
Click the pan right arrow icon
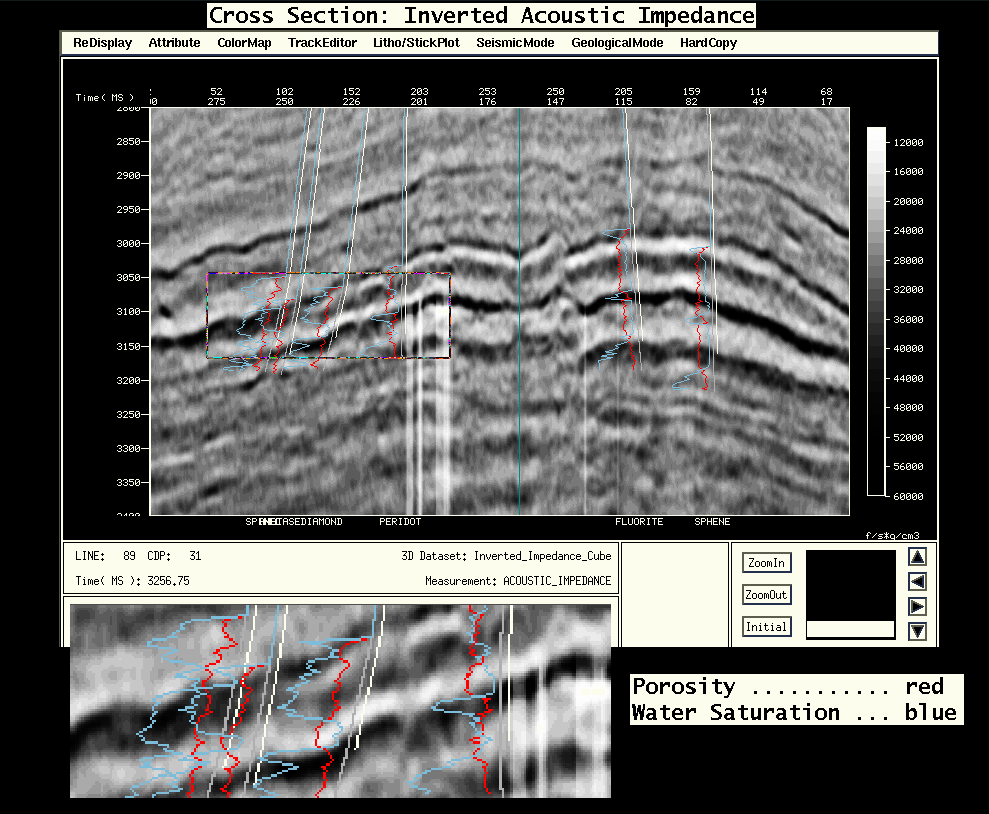(917, 607)
